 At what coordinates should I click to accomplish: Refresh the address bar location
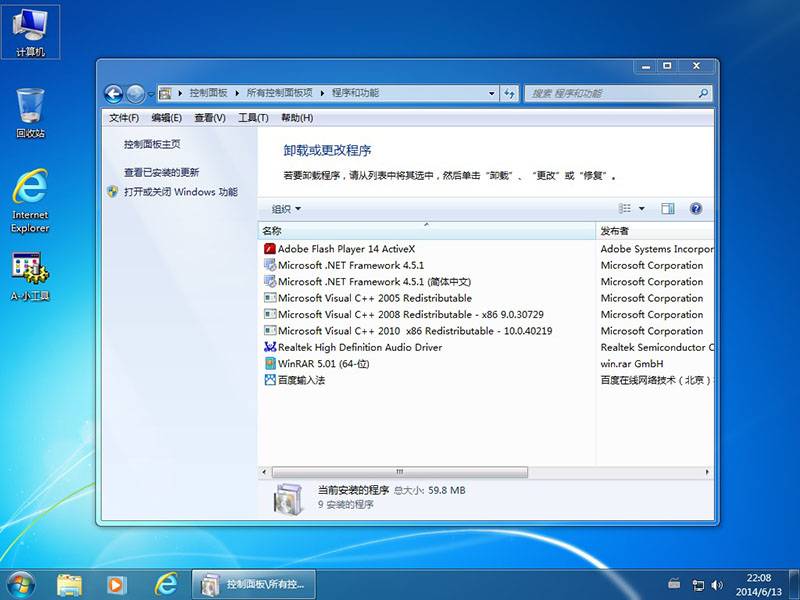pyautogui.click(x=509, y=93)
